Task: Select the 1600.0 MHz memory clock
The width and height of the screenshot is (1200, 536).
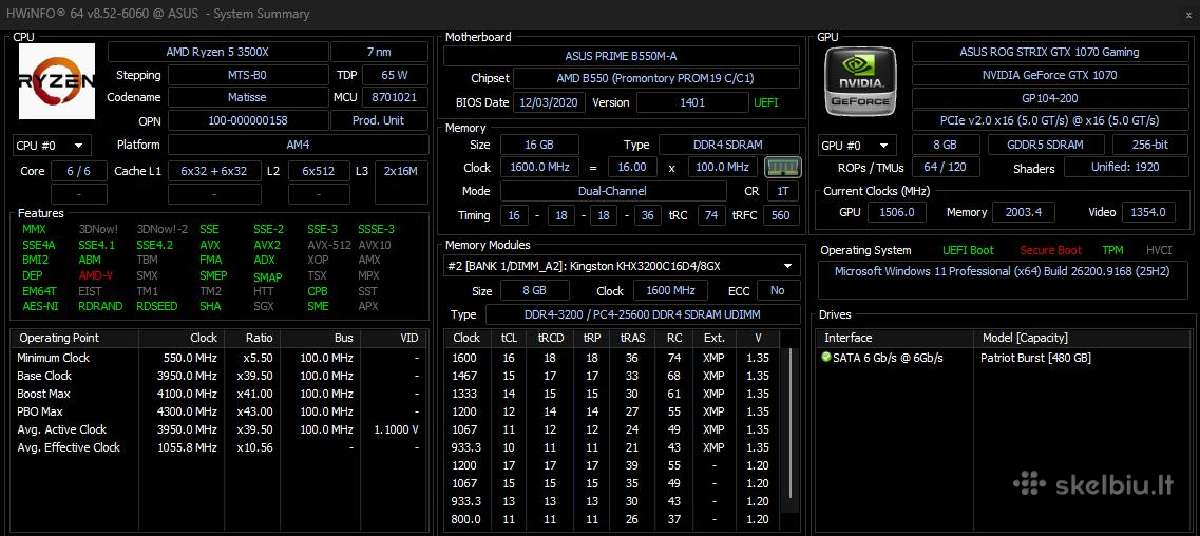Action: click(x=539, y=167)
